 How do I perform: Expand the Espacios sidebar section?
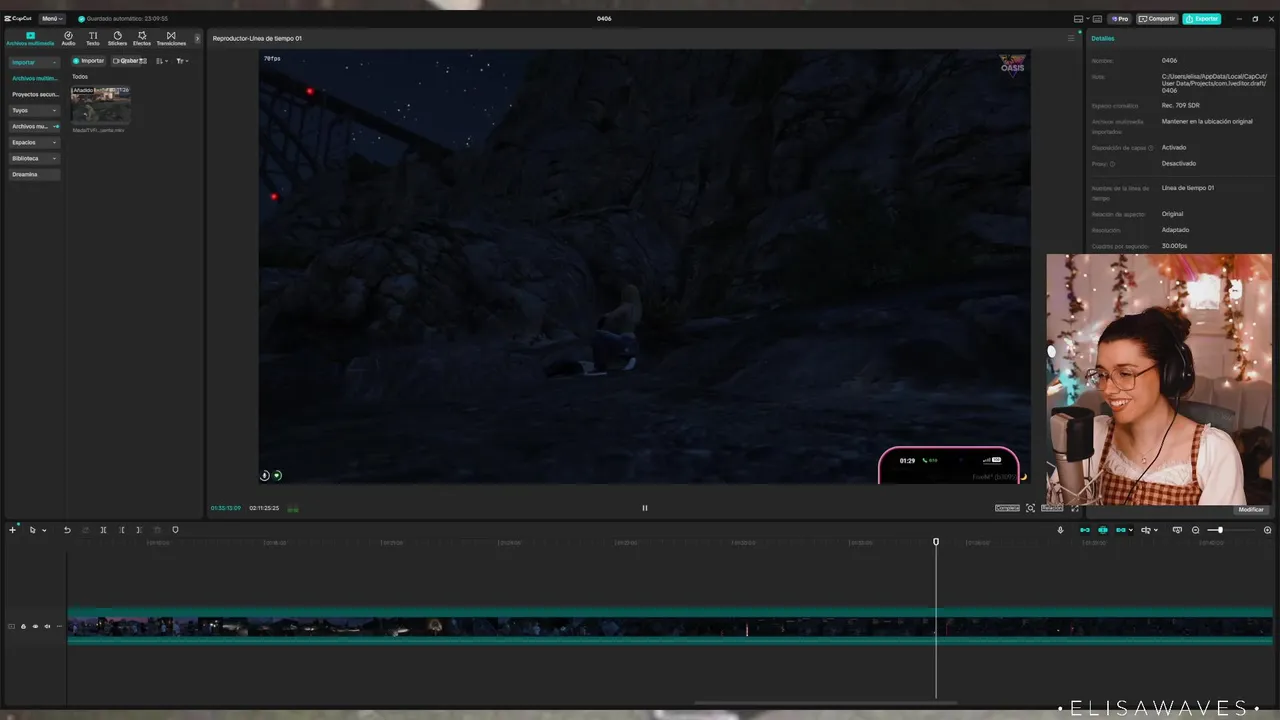point(35,142)
